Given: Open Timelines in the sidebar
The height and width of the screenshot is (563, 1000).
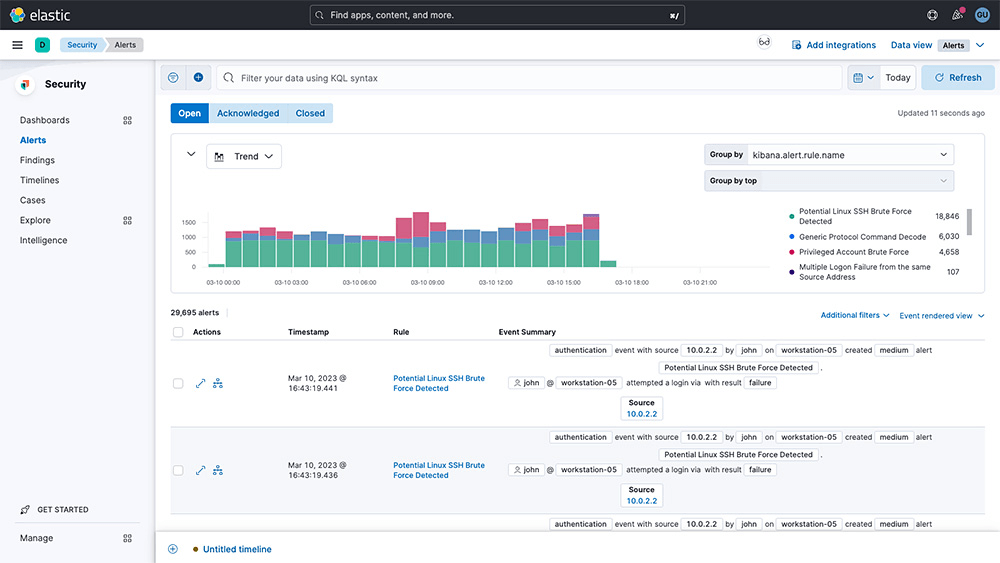Looking at the screenshot, I should click(40, 180).
